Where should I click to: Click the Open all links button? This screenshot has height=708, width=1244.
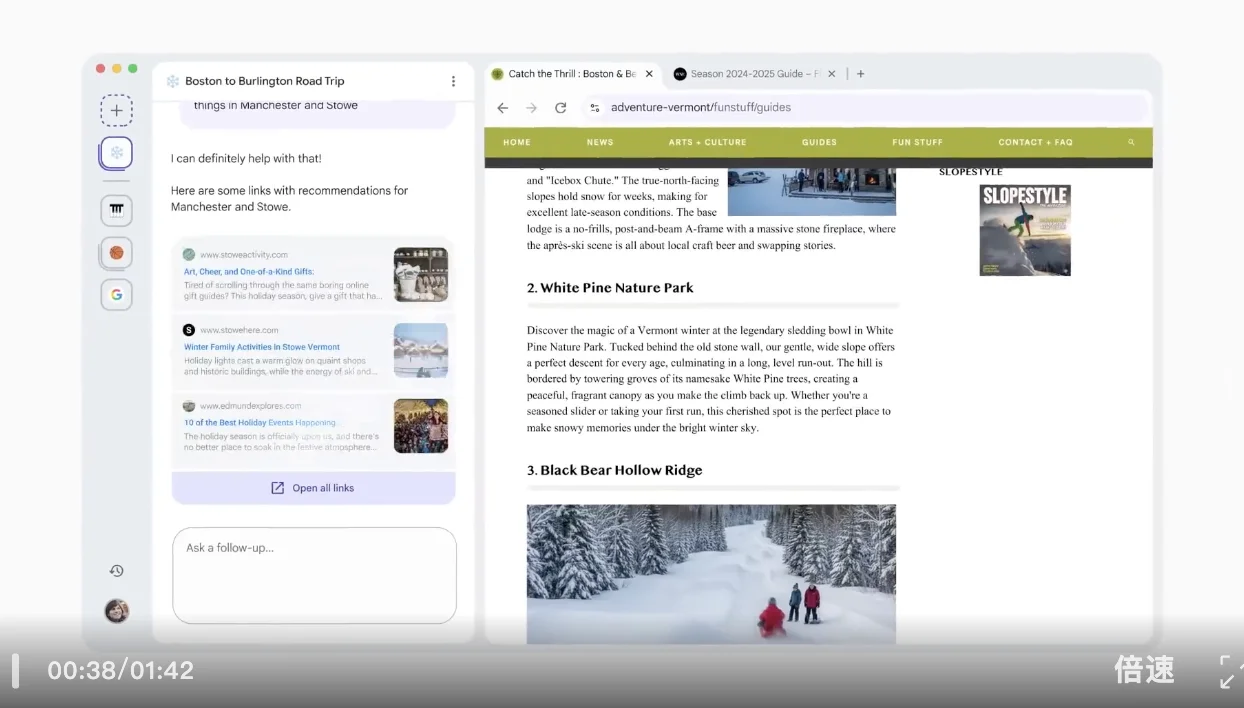pos(313,488)
